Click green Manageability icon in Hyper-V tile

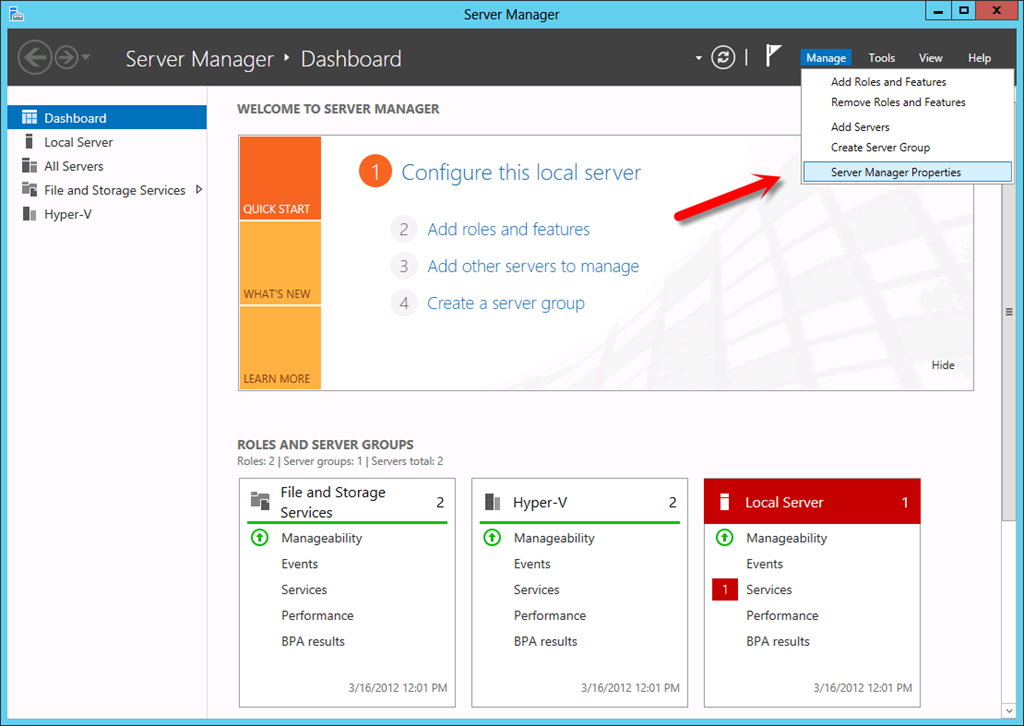click(492, 538)
